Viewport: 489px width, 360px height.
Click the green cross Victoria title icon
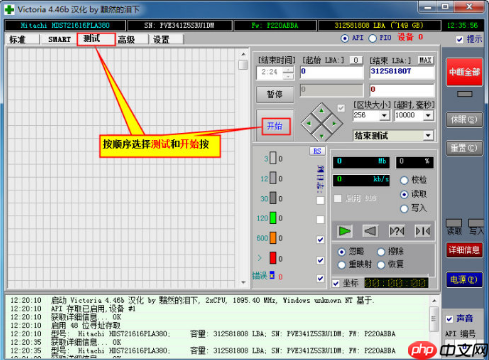coord(9,9)
